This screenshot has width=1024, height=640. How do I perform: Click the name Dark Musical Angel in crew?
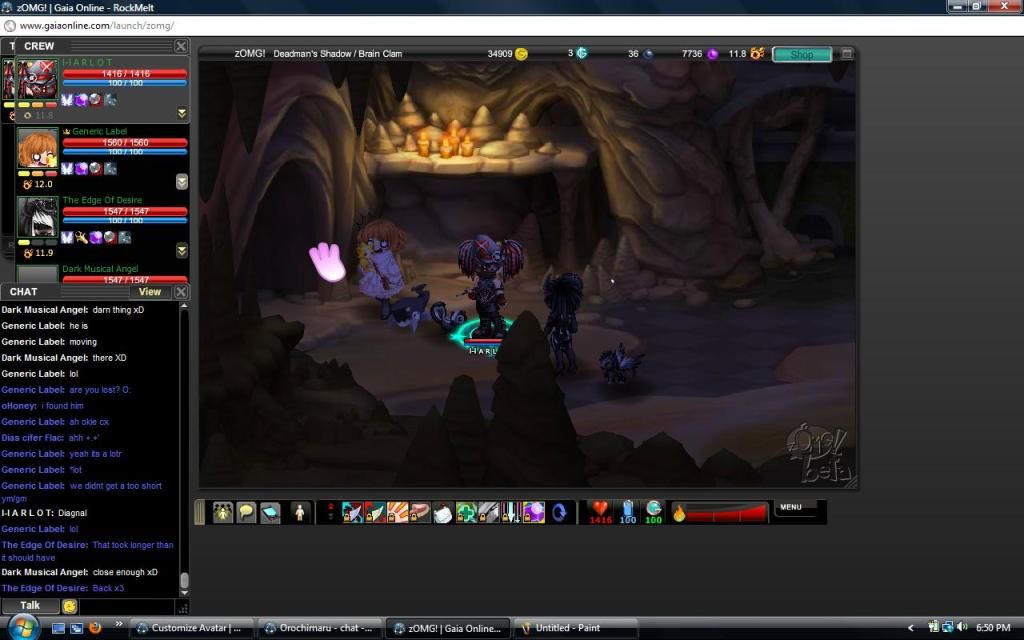pos(100,268)
